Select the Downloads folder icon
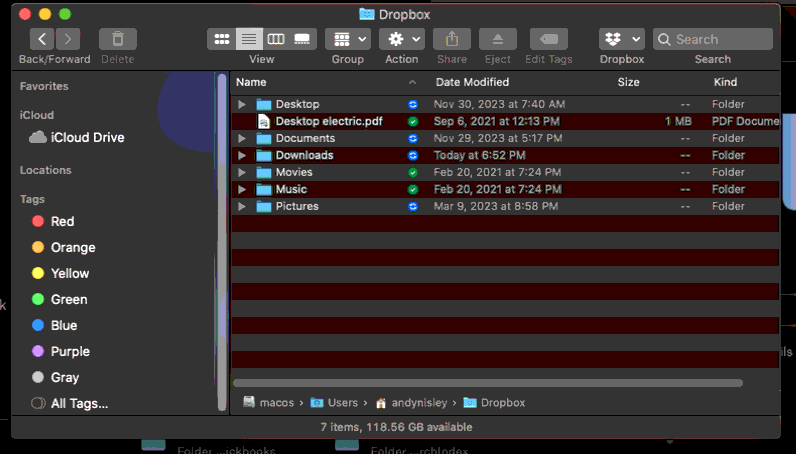 263,155
